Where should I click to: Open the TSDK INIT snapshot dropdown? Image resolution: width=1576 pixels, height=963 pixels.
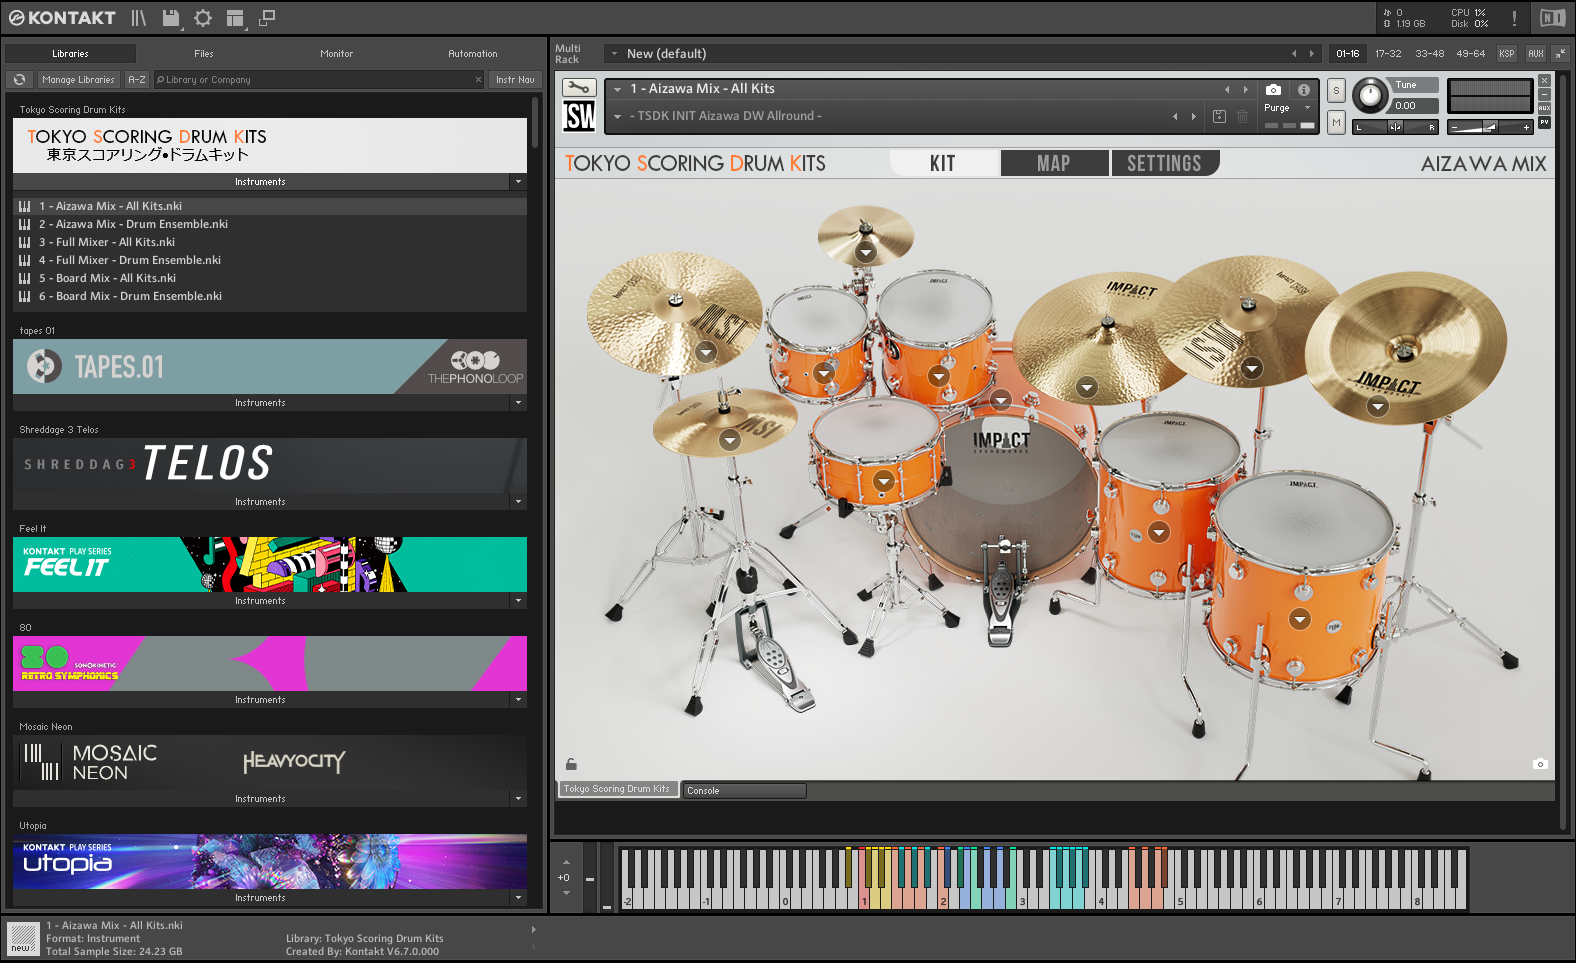click(618, 117)
